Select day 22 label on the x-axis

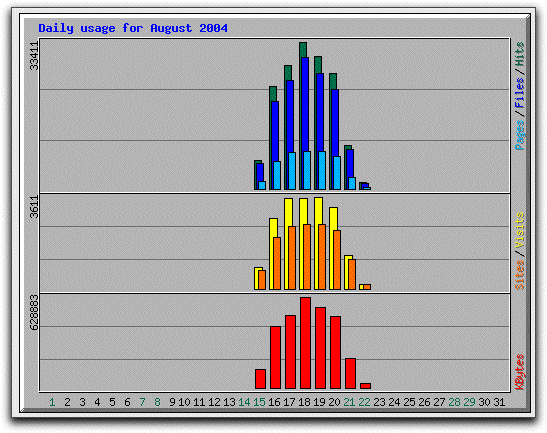364,402
